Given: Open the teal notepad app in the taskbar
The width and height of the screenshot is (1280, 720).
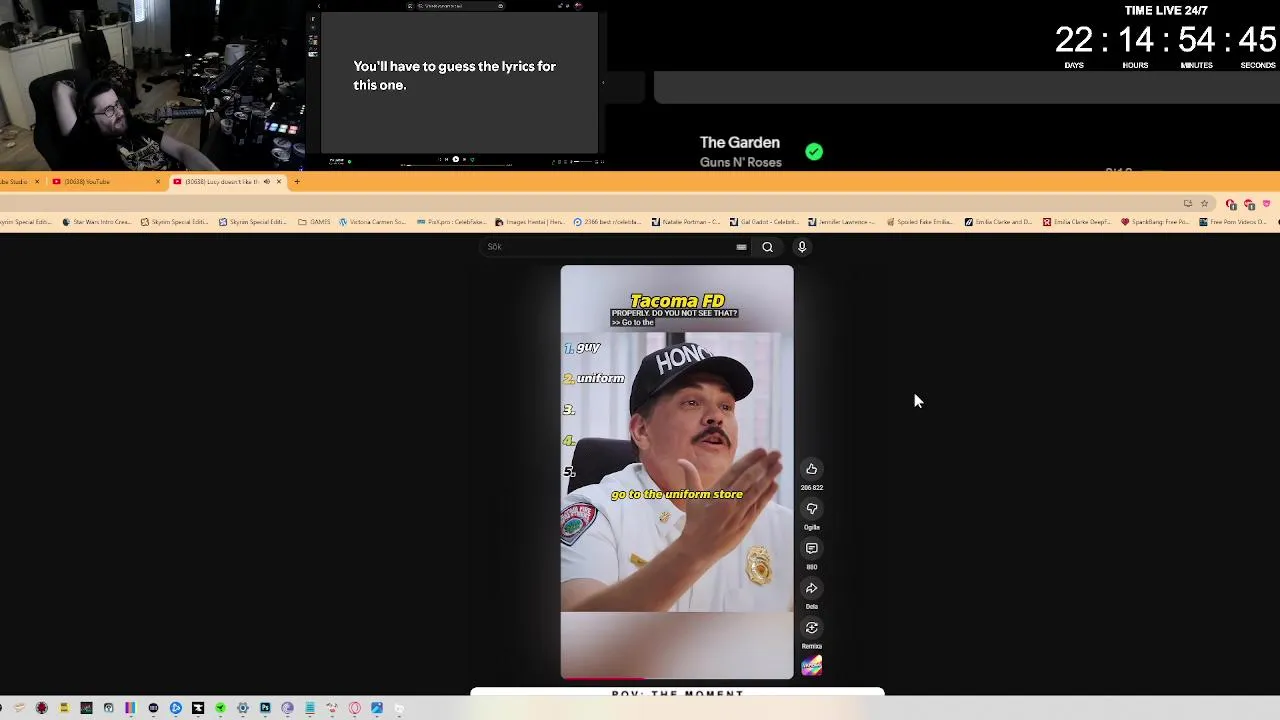Looking at the screenshot, I should coord(310,708).
